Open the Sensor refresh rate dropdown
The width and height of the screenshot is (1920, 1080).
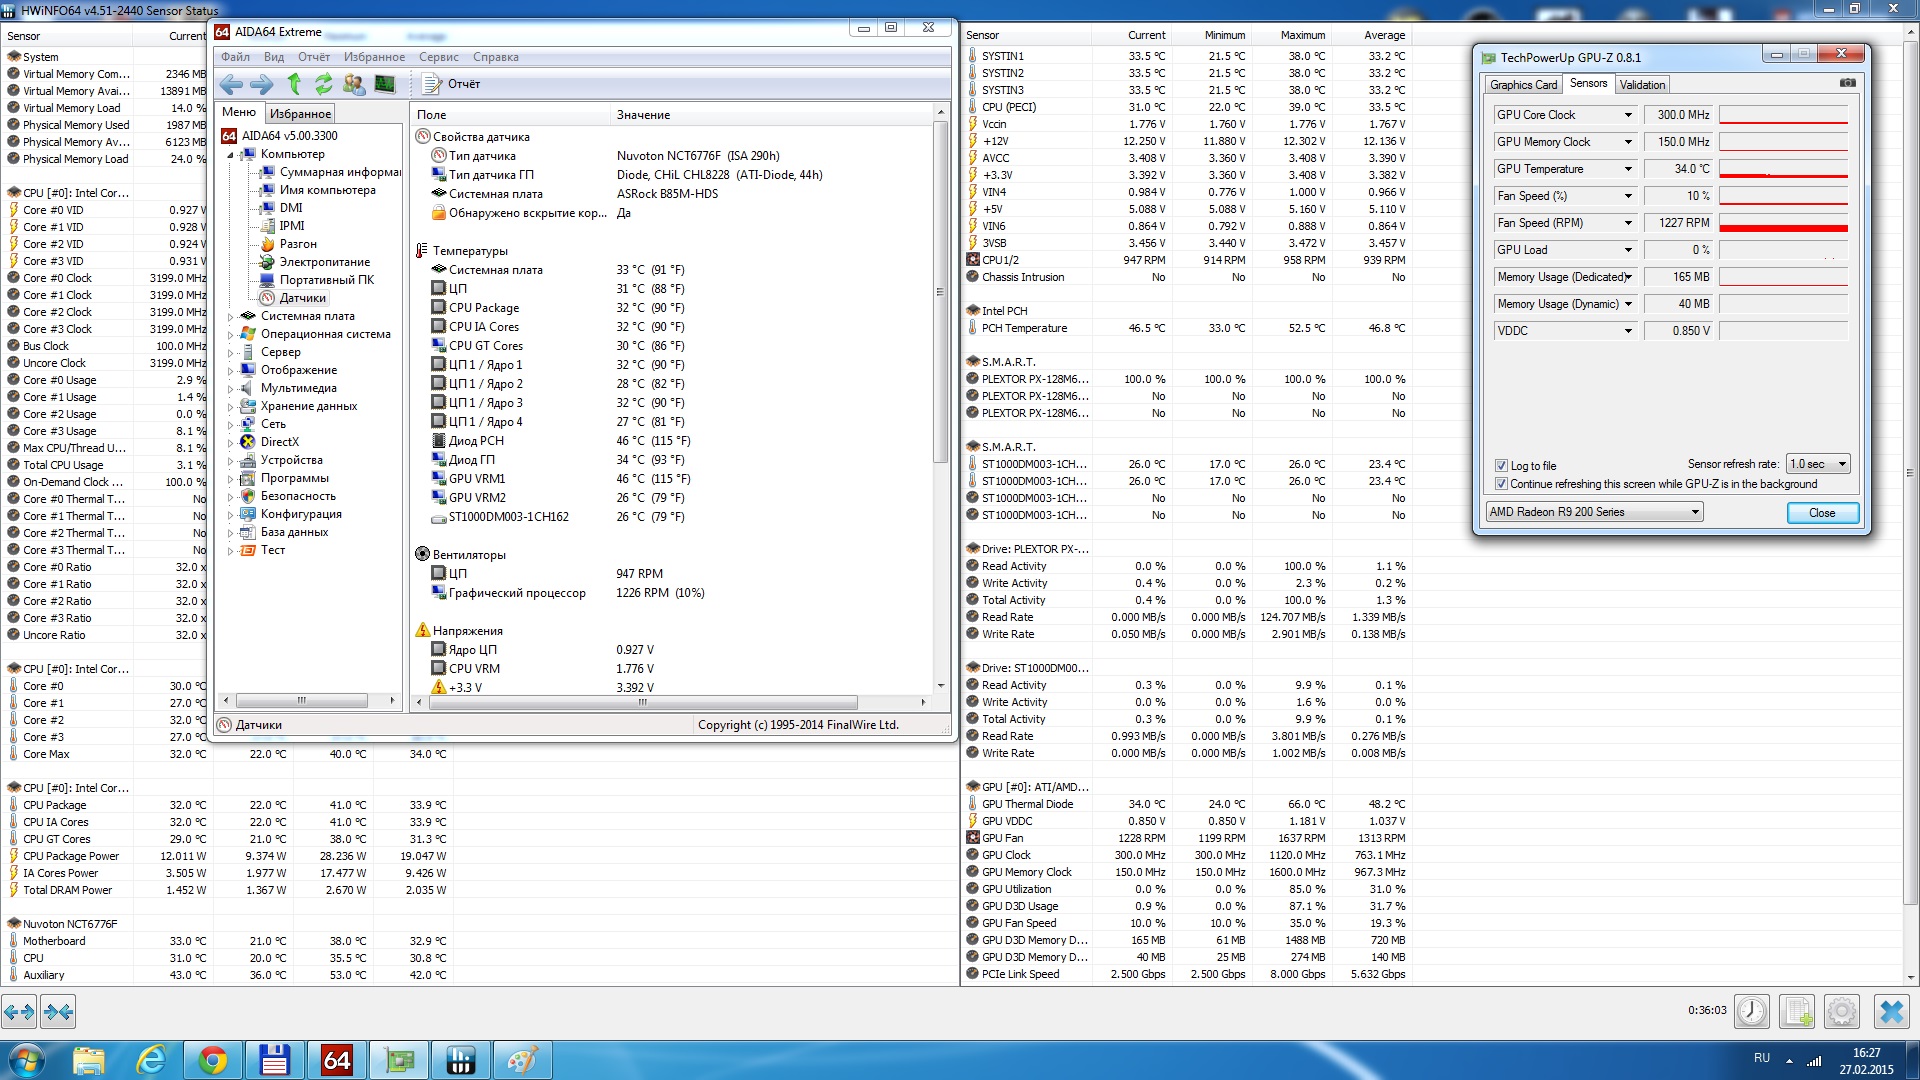click(x=1818, y=464)
